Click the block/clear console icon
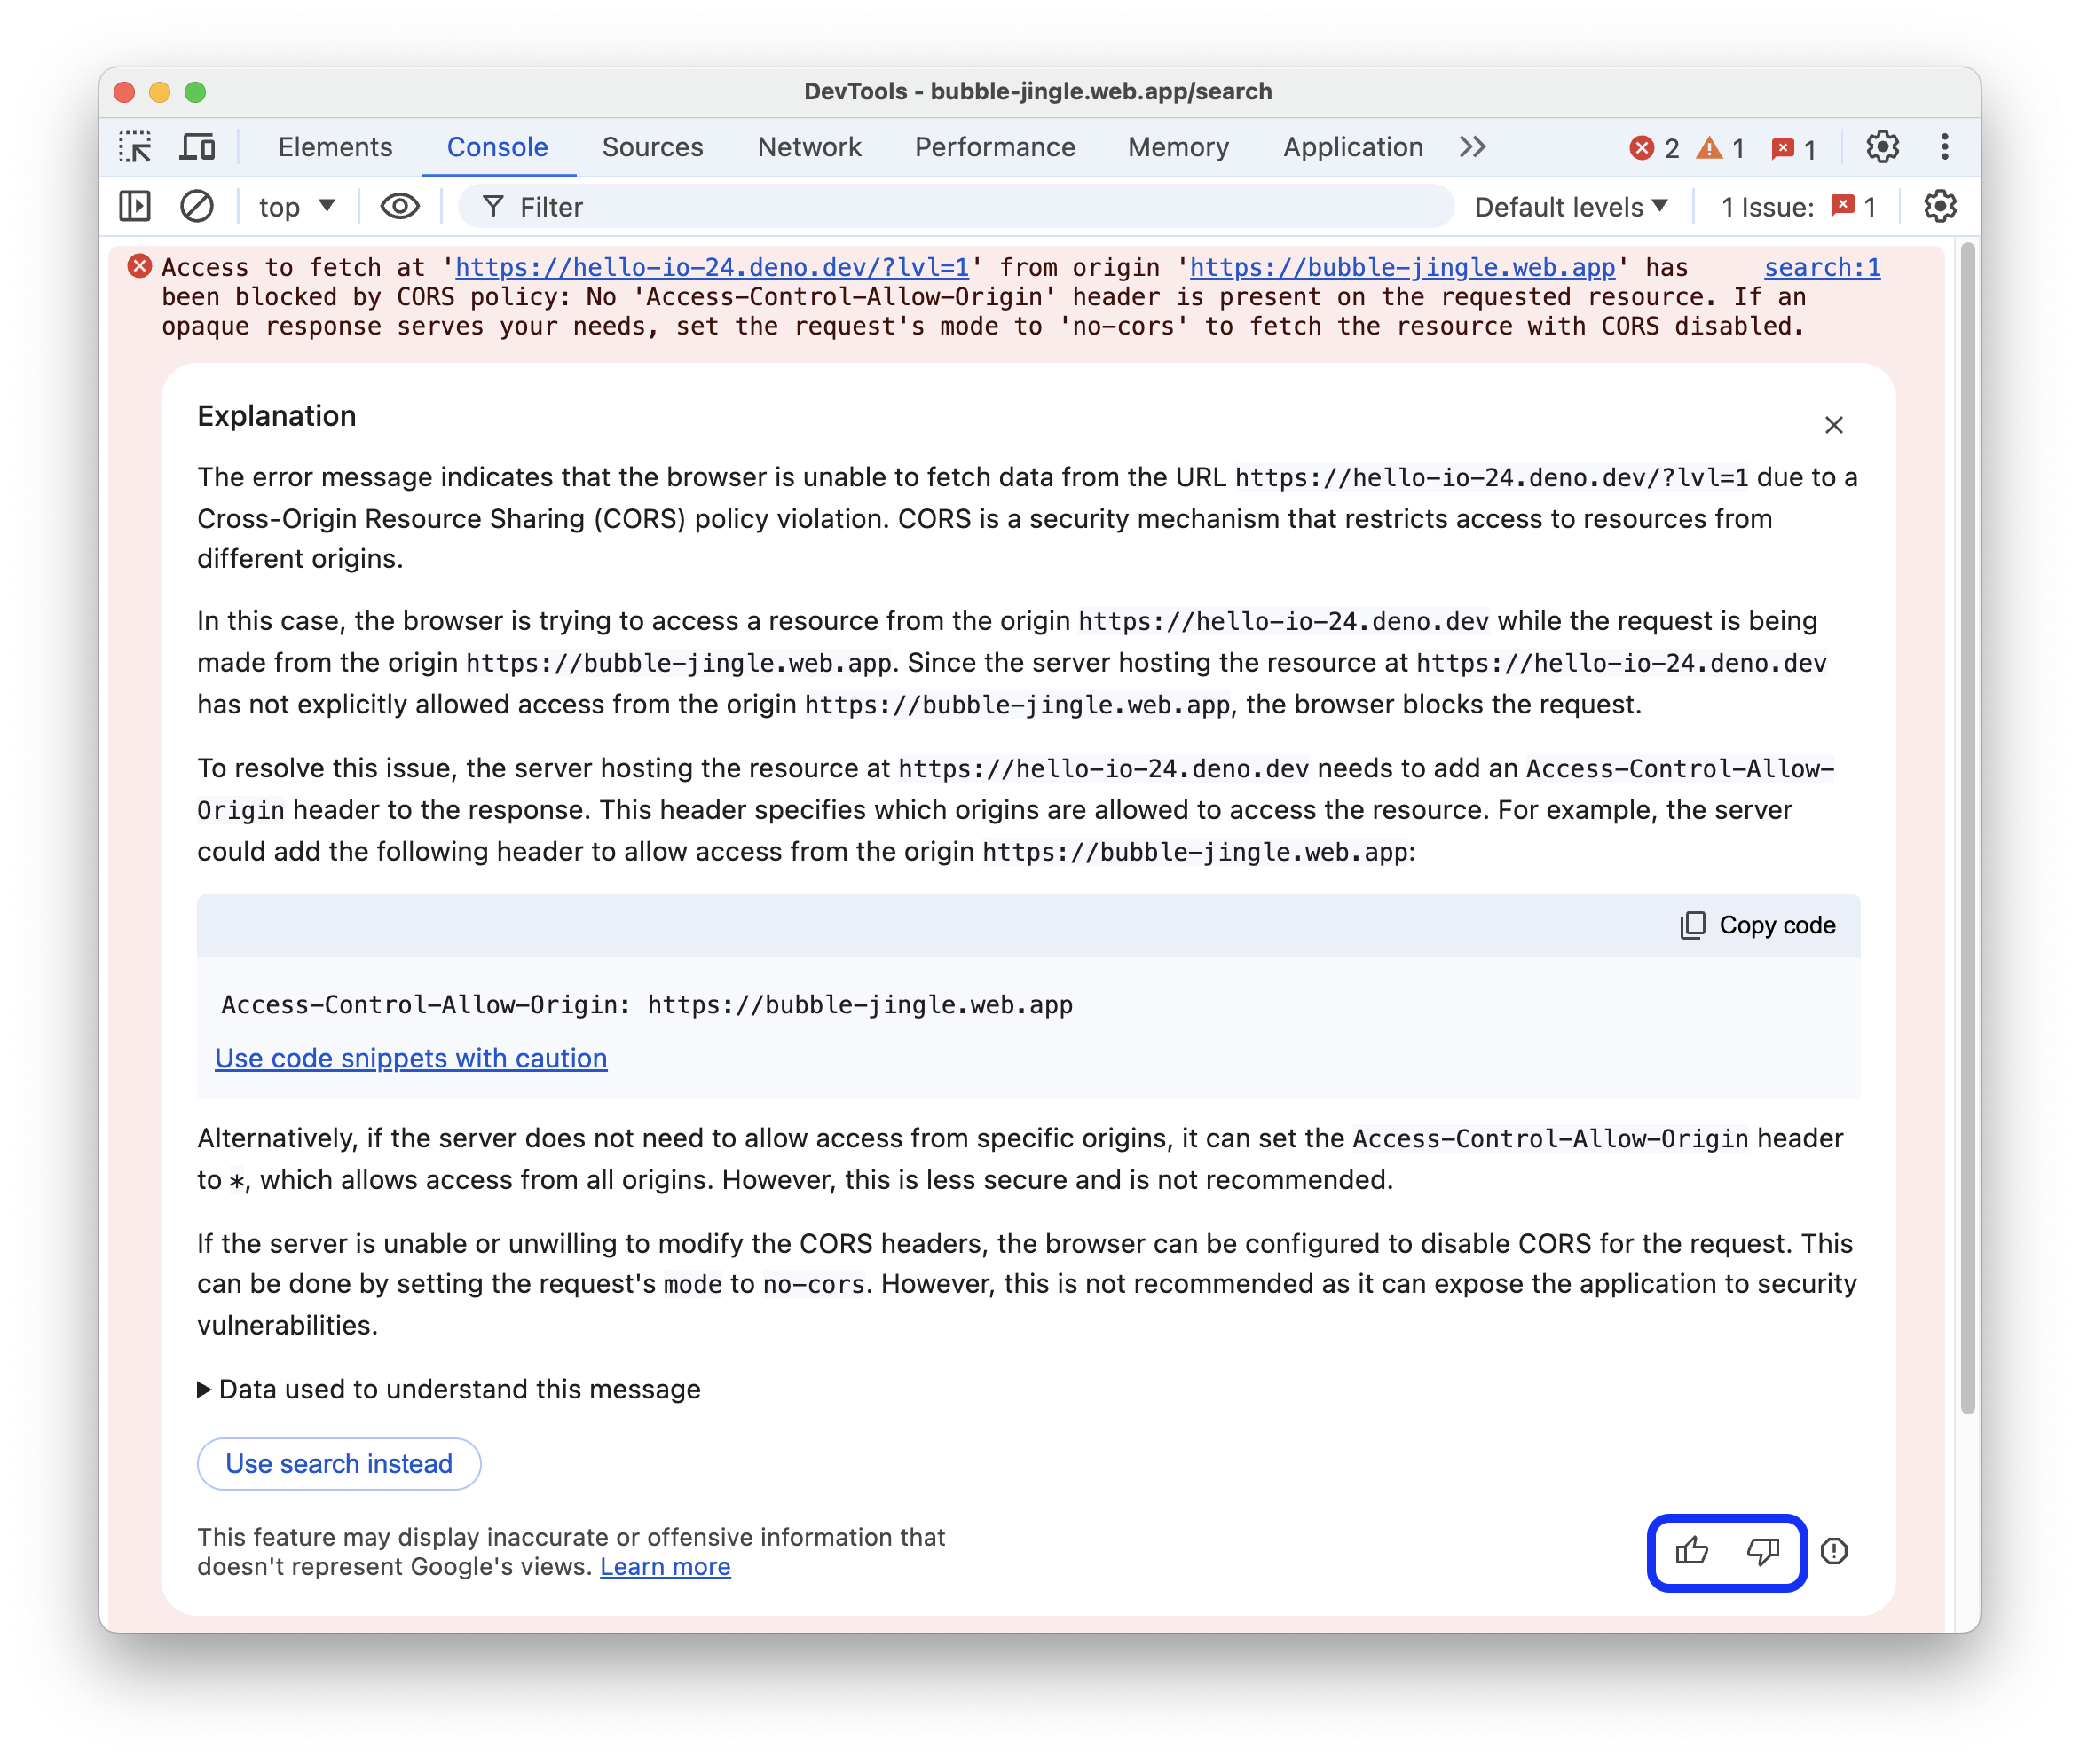 [196, 209]
